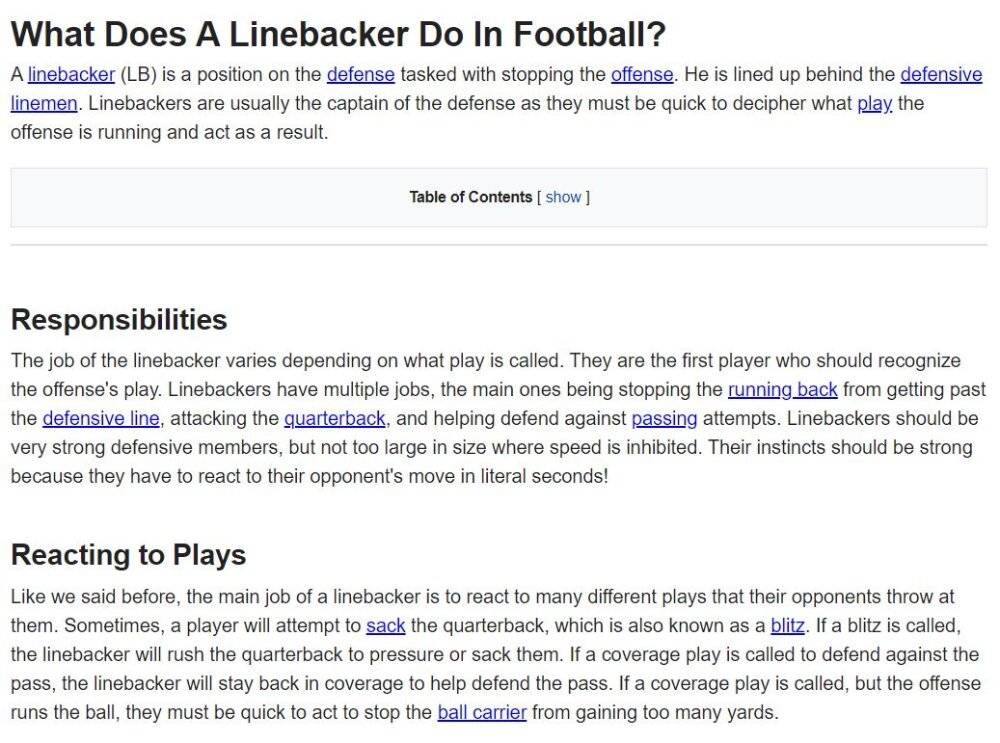This screenshot has height=743, width=1000.
Task: Open the 'offense' link
Action: tap(642, 75)
